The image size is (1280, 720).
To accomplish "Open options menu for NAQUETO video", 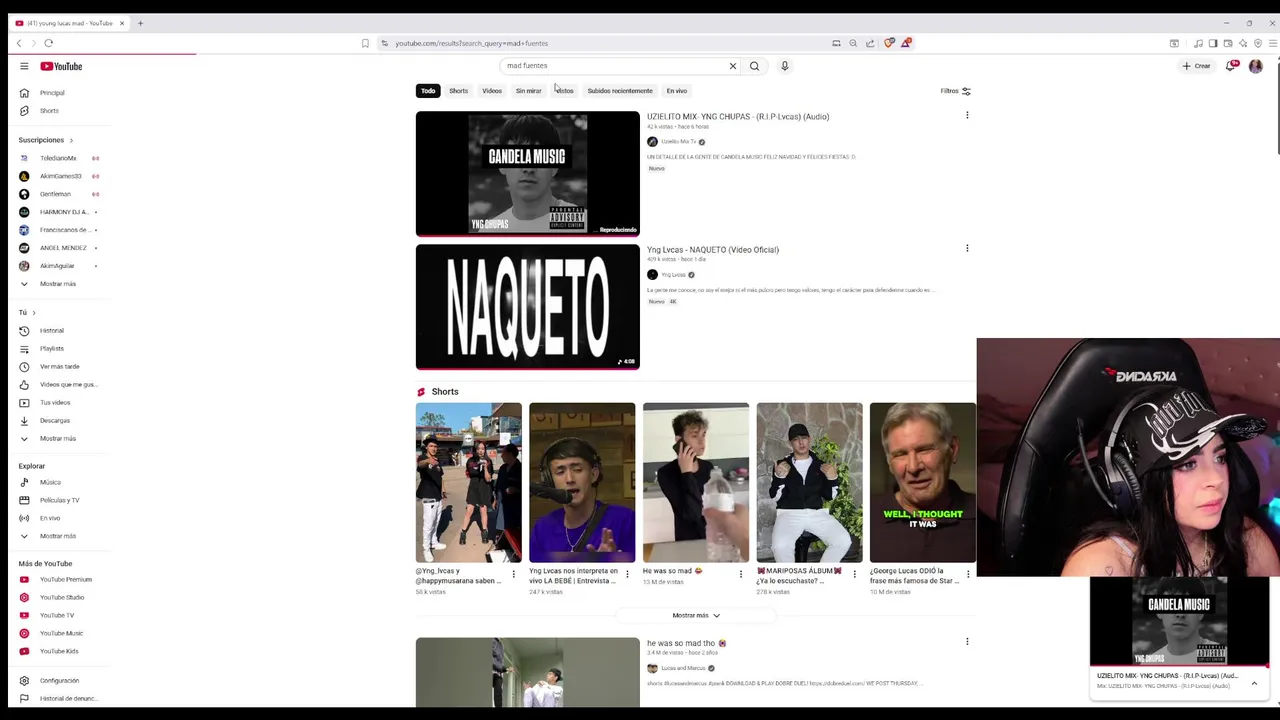I will [x=967, y=249].
